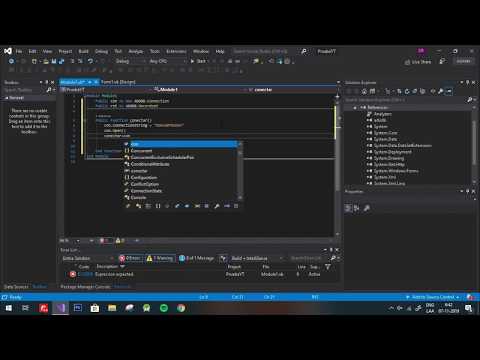The width and height of the screenshot is (480, 360).
Task: Click the Open File toolbar icon
Action: click(46, 61)
